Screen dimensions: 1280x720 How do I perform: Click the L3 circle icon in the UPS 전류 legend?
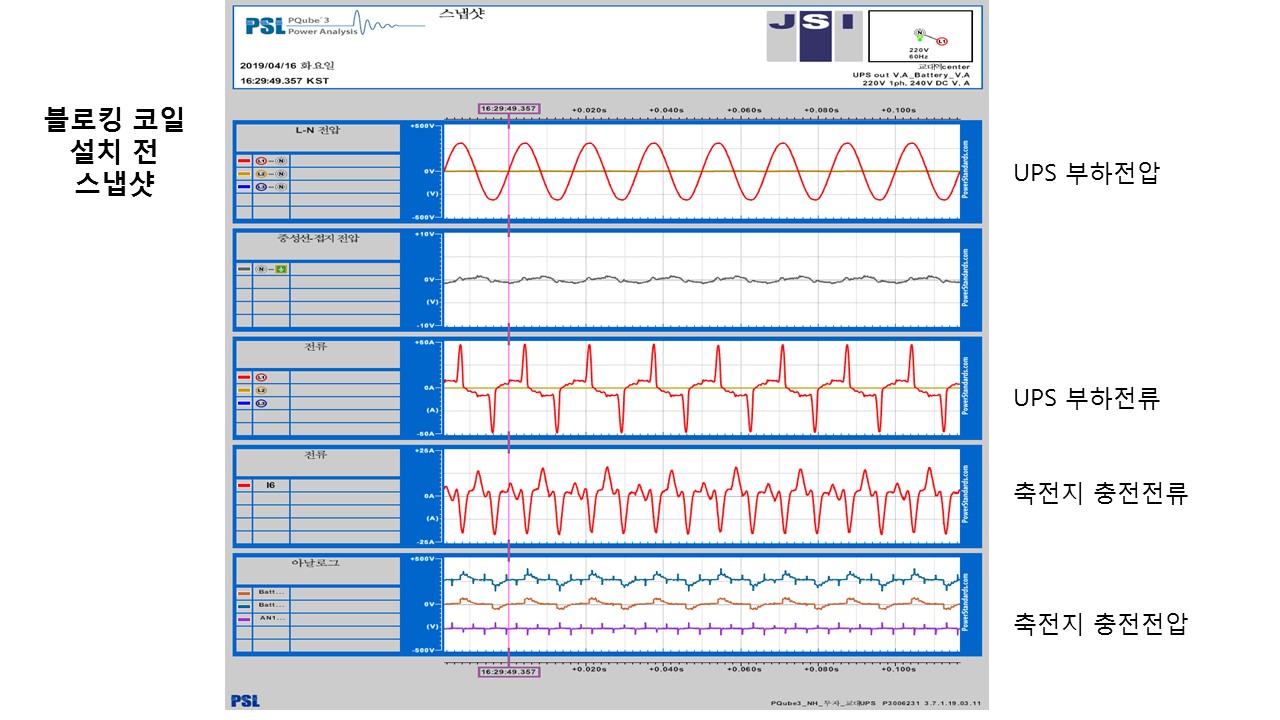(x=262, y=403)
